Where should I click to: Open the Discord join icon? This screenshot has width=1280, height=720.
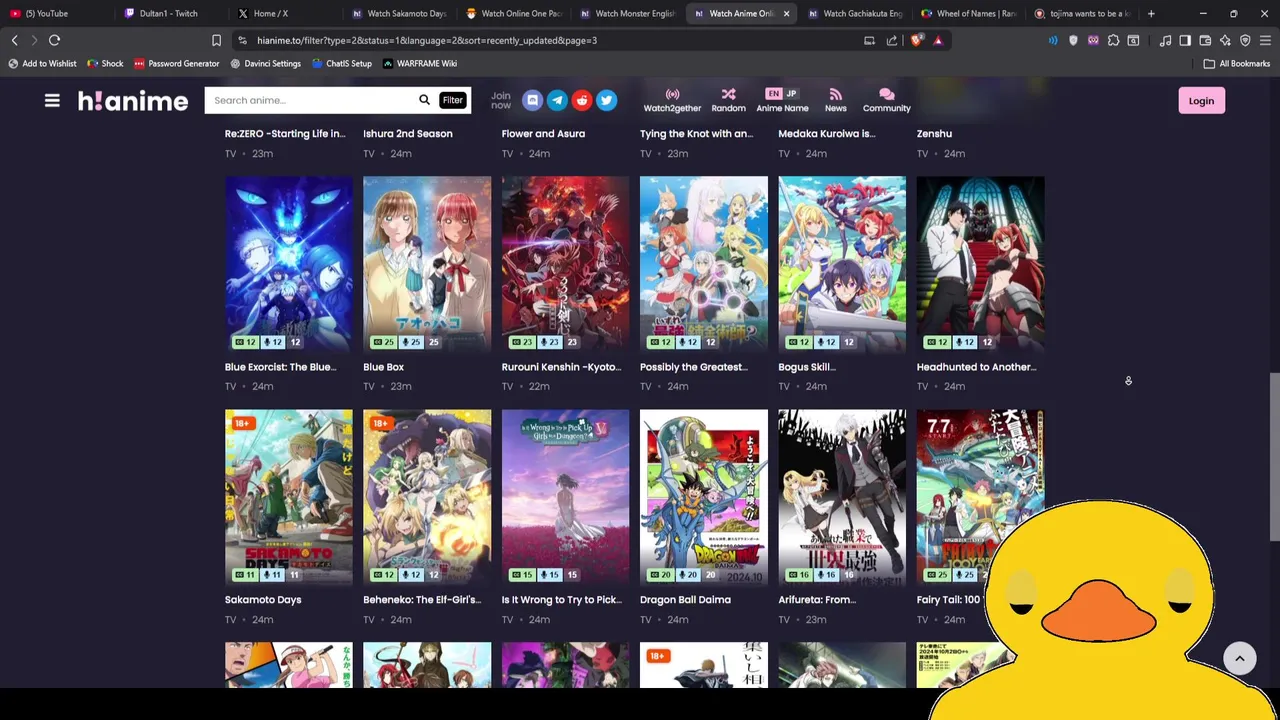(x=532, y=100)
